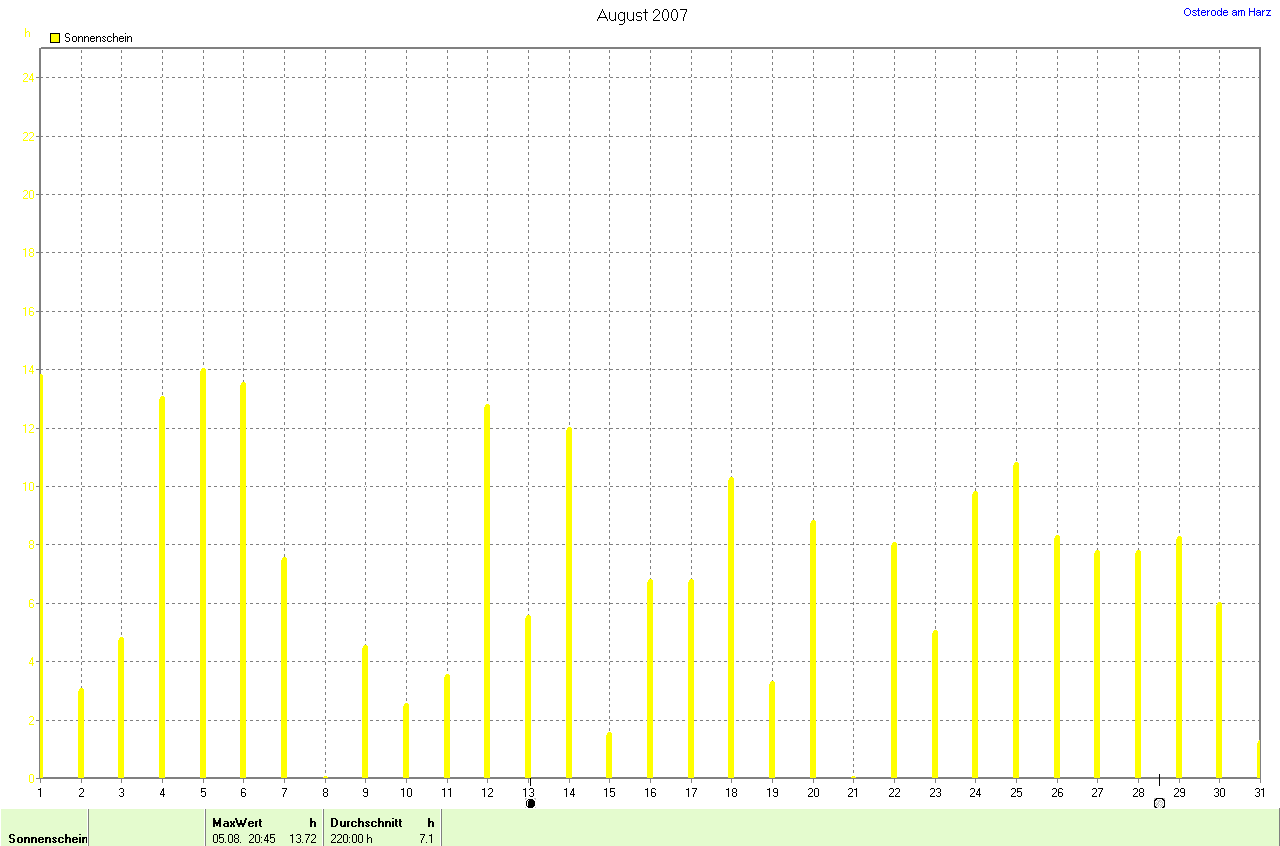The image size is (1280, 846).
Task: Click the new moon icon below day 13
Action: pos(530,803)
